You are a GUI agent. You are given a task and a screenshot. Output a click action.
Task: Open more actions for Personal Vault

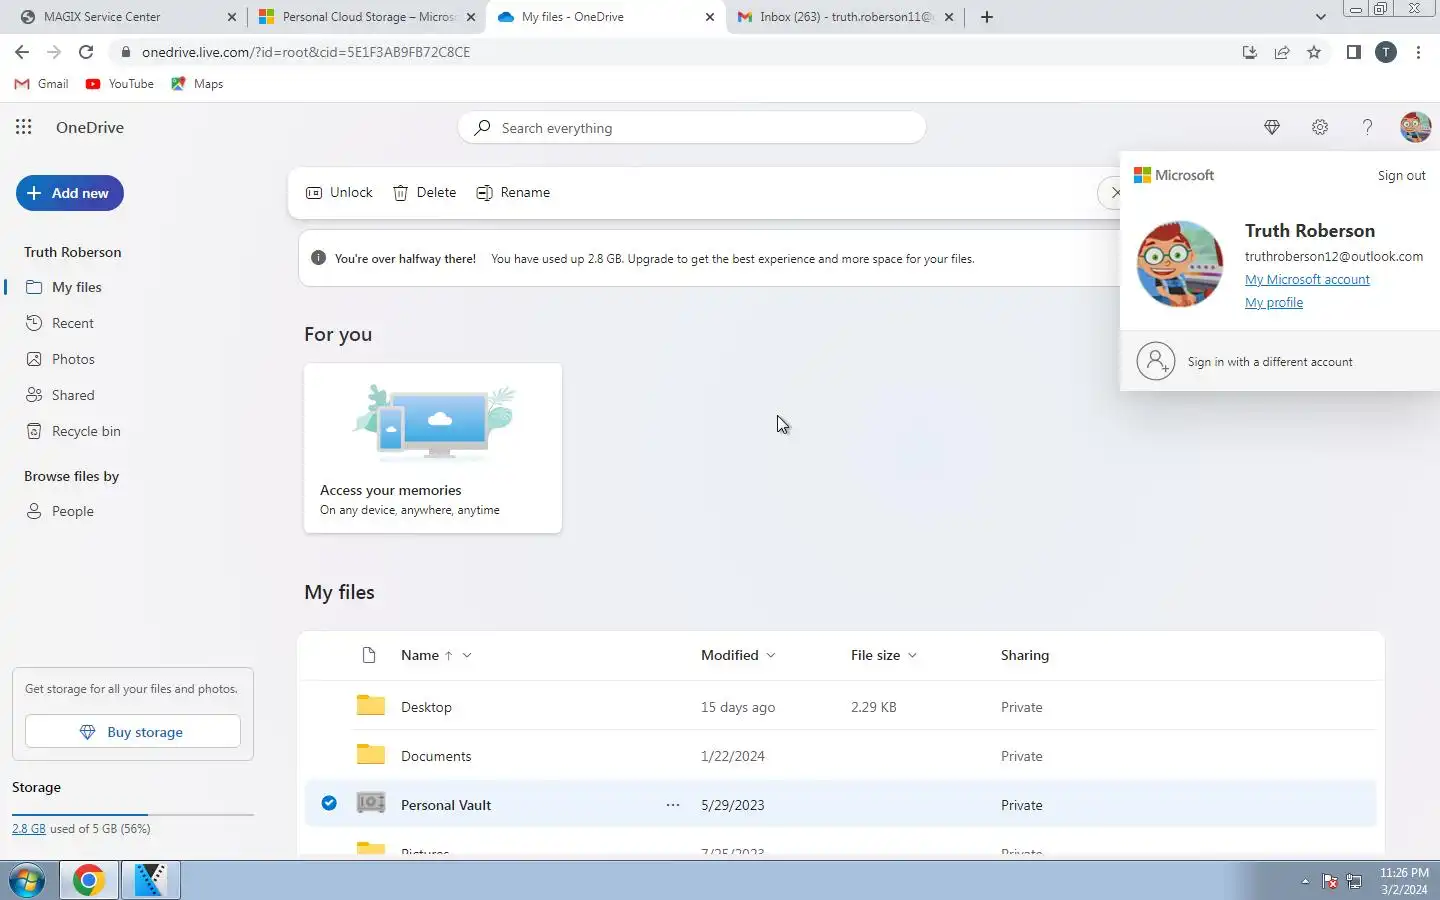click(x=673, y=805)
